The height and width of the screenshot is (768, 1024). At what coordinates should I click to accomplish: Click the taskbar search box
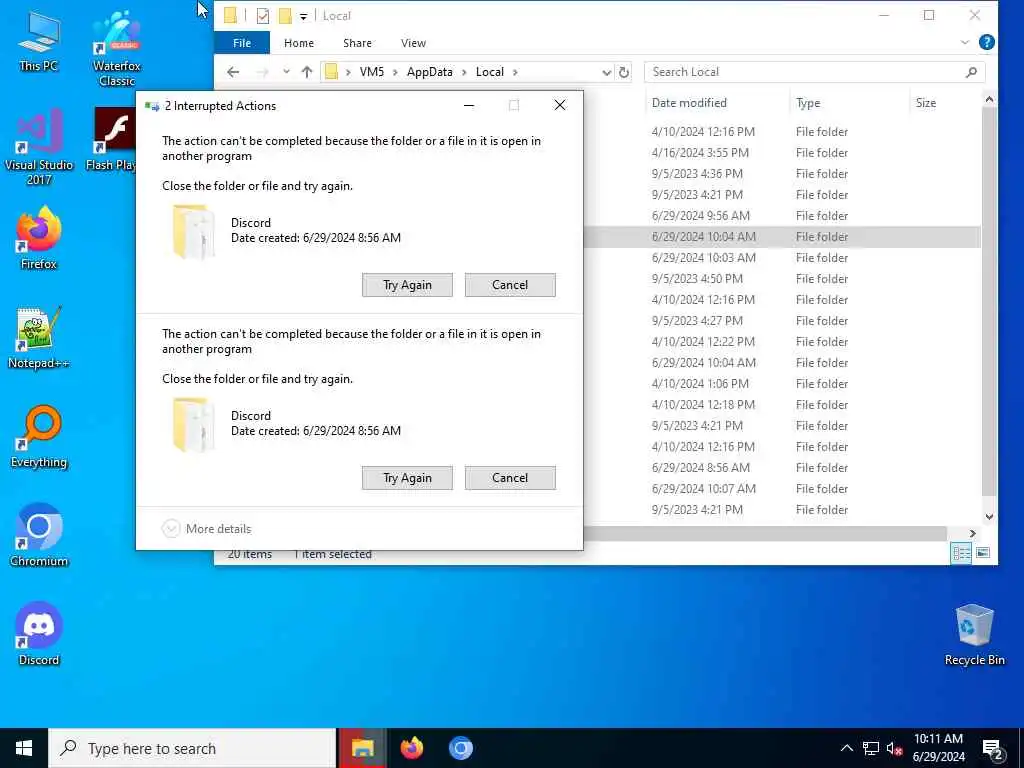192,748
